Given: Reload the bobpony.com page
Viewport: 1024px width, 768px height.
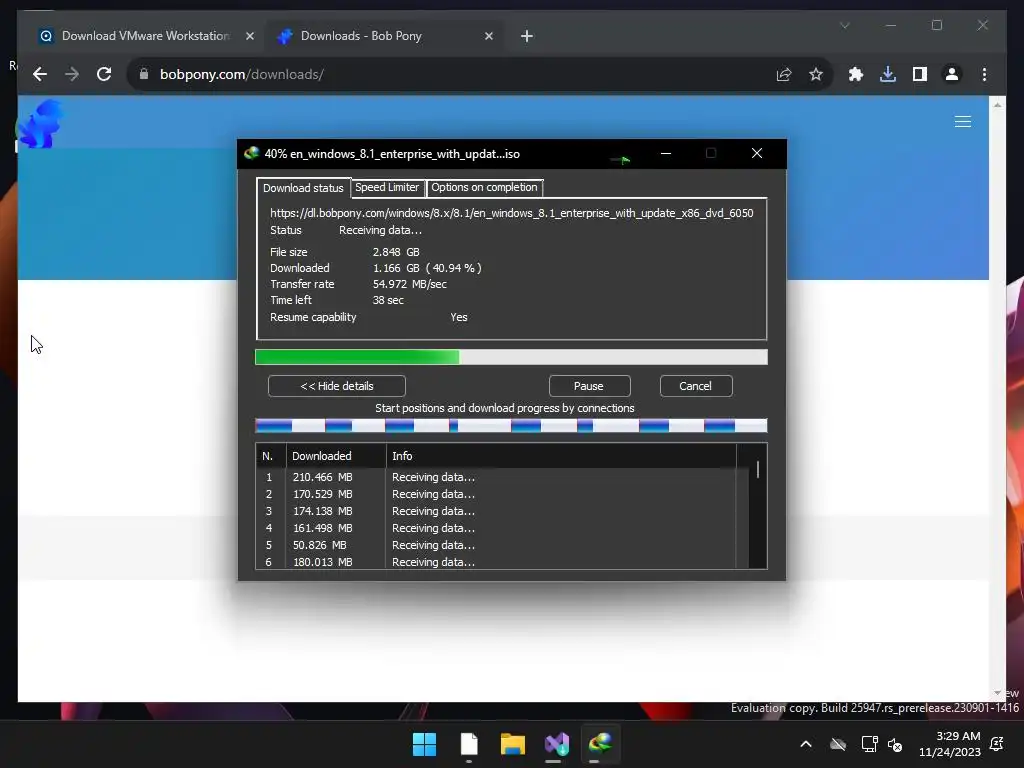Looking at the screenshot, I should click(104, 74).
